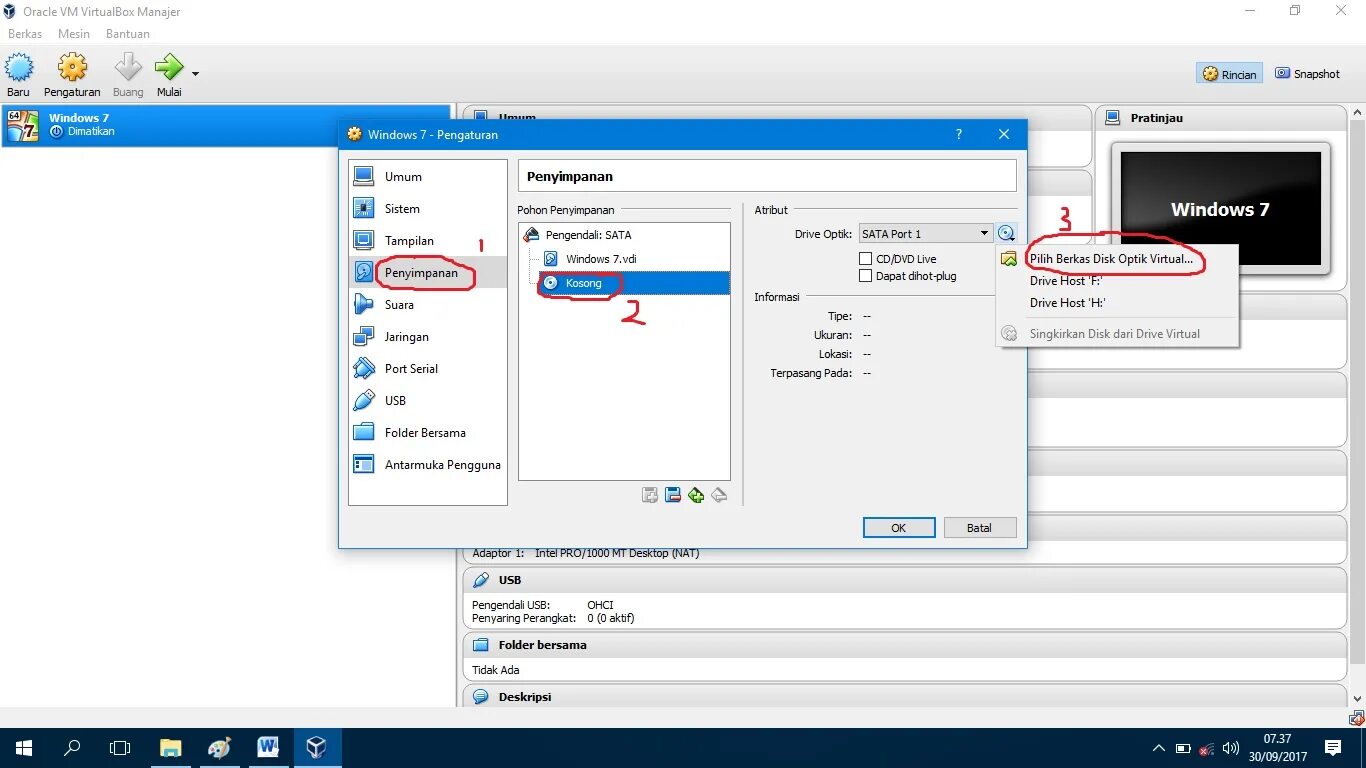This screenshot has width=1366, height=768.
Task: Select the Port Serial settings category
Action: point(428,369)
